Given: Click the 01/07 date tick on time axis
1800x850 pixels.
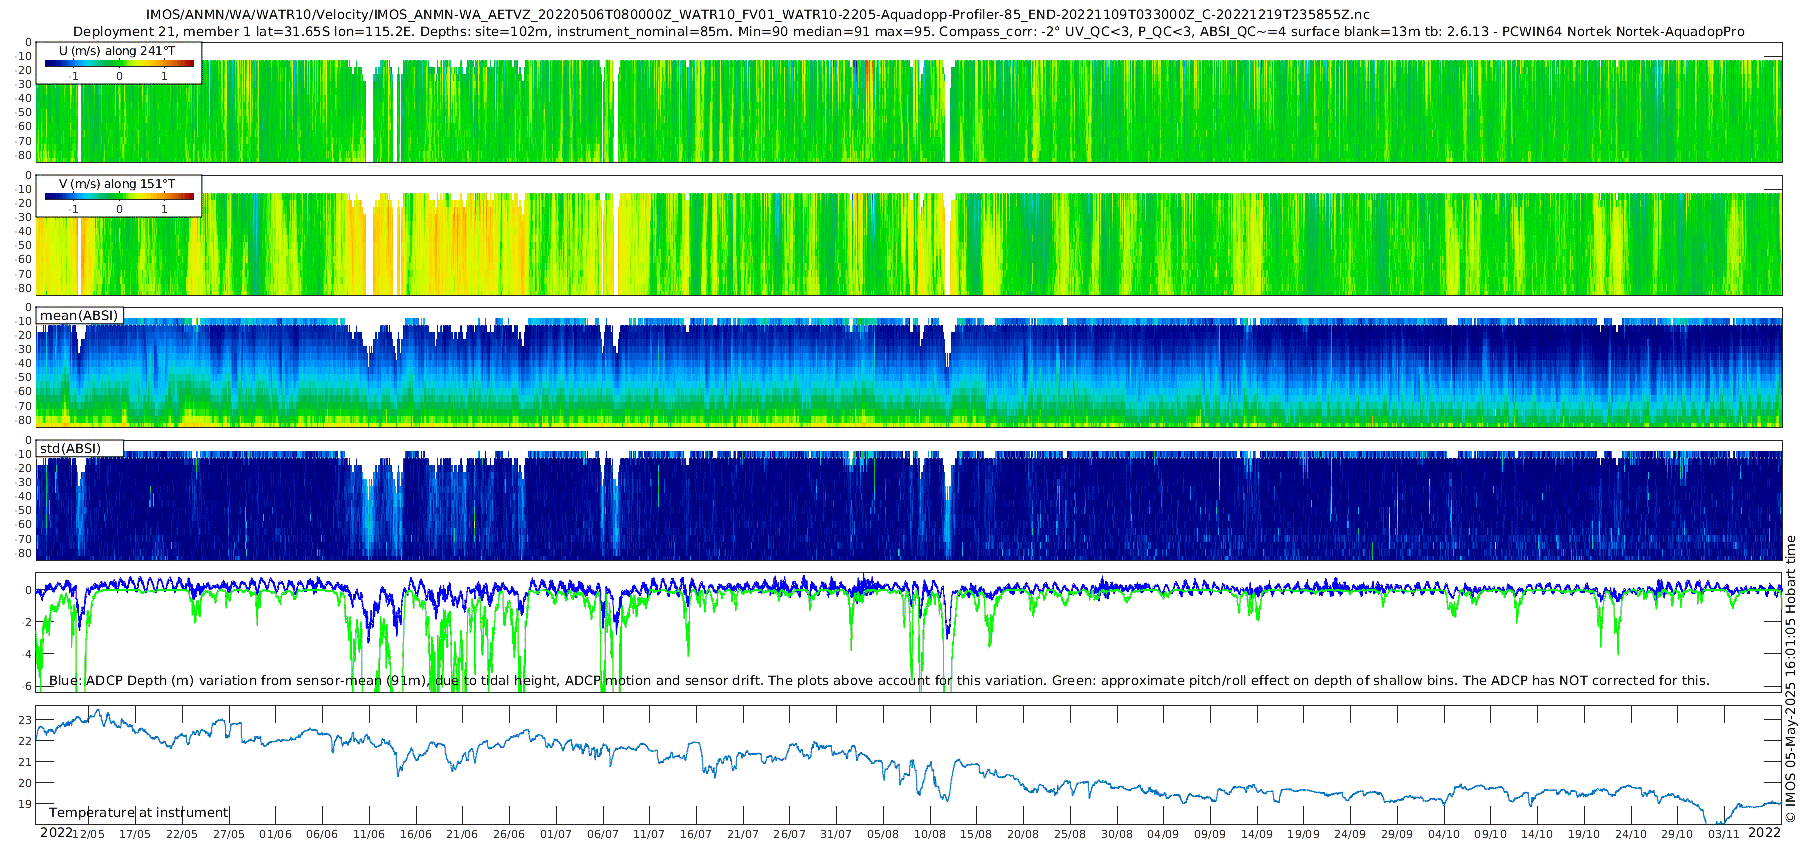Looking at the screenshot, I should point(556,834).
